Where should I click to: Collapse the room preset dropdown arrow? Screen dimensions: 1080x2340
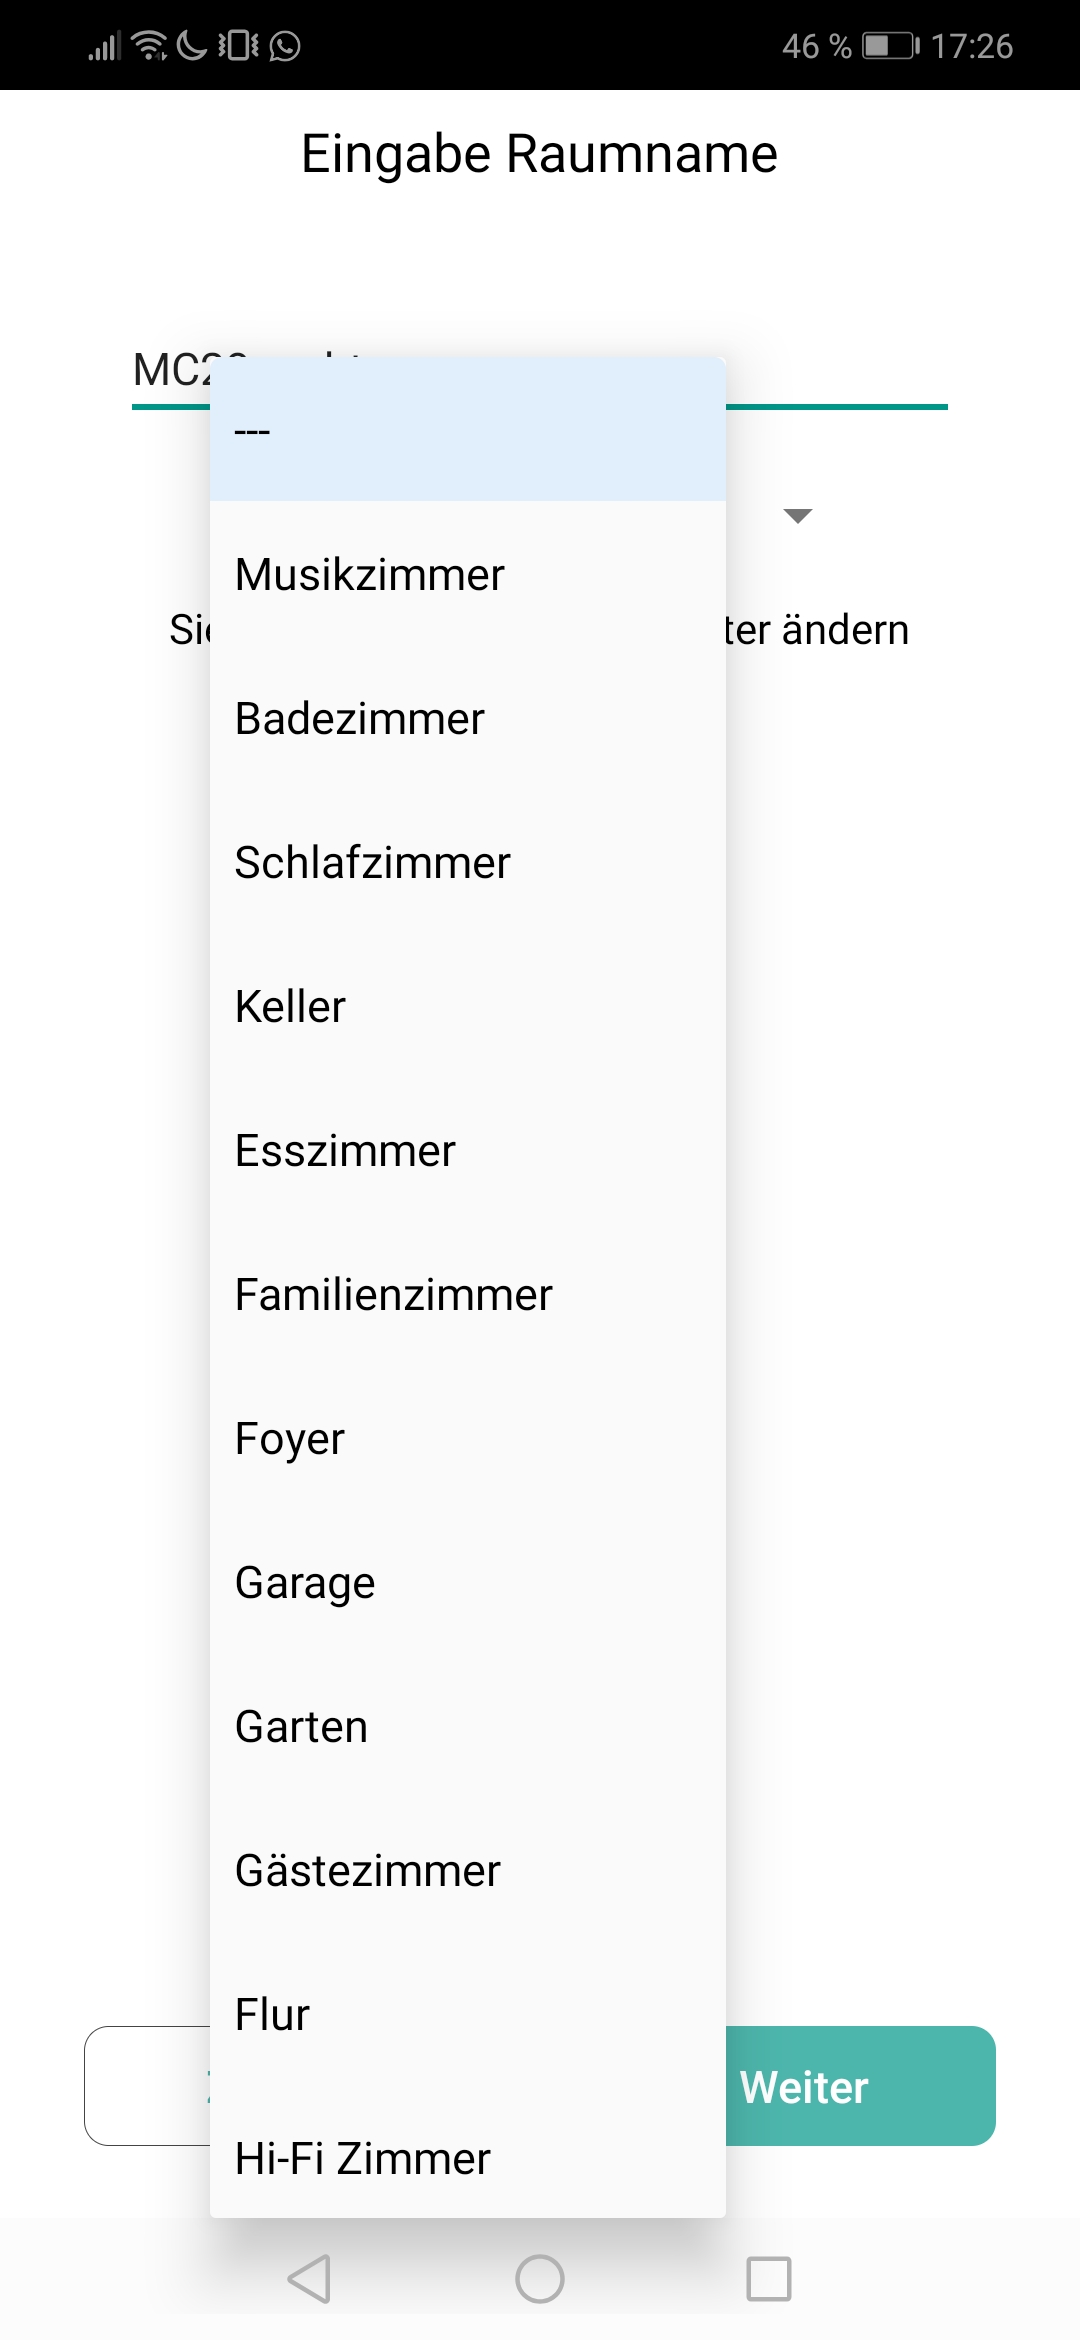tap(798, 516)
